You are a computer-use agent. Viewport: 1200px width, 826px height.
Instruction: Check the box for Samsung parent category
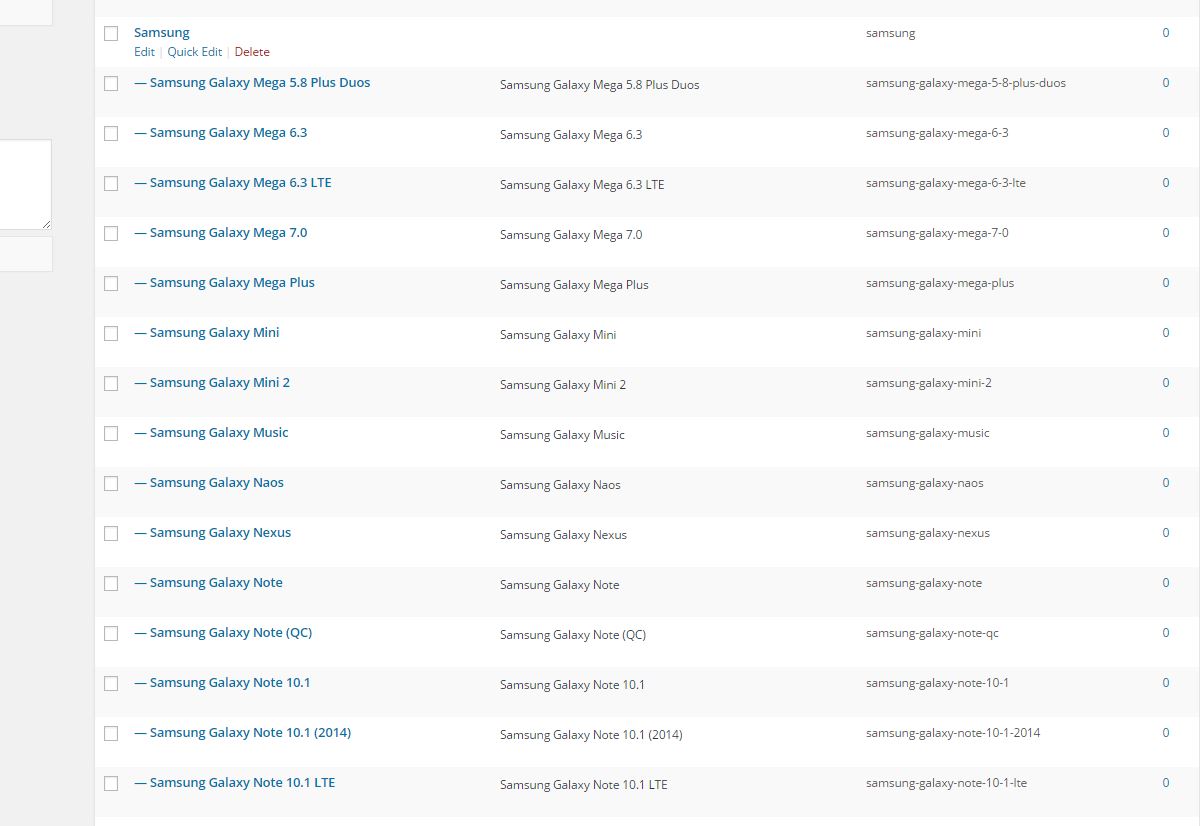click(111, 34)
